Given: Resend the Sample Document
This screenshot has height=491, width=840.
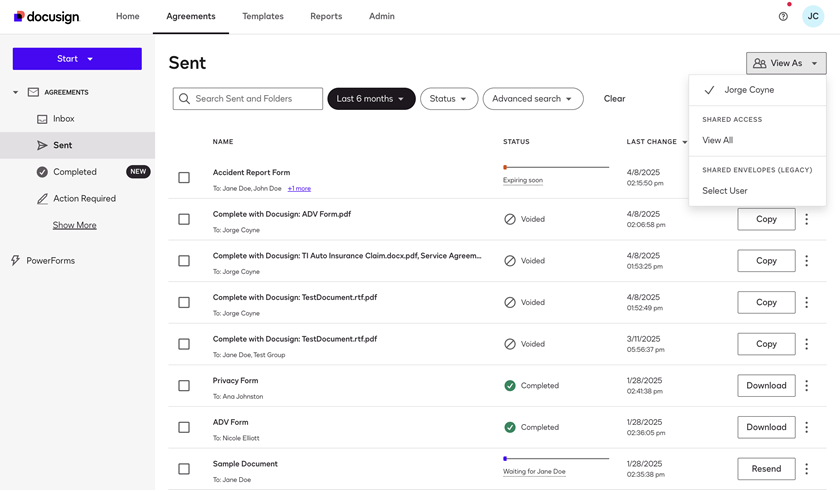Looking at the screenshot, I should [x=766, y=469].
